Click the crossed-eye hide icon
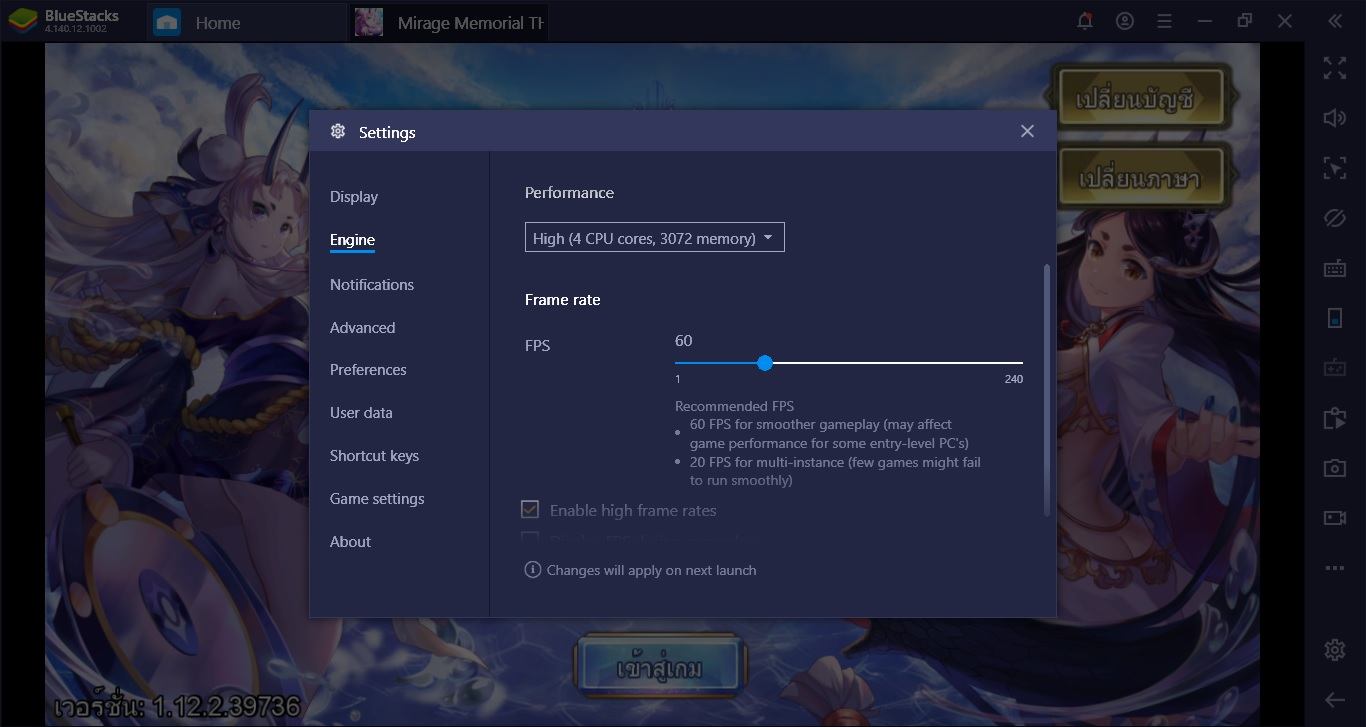The image size is (1366, 727). 1335,218
